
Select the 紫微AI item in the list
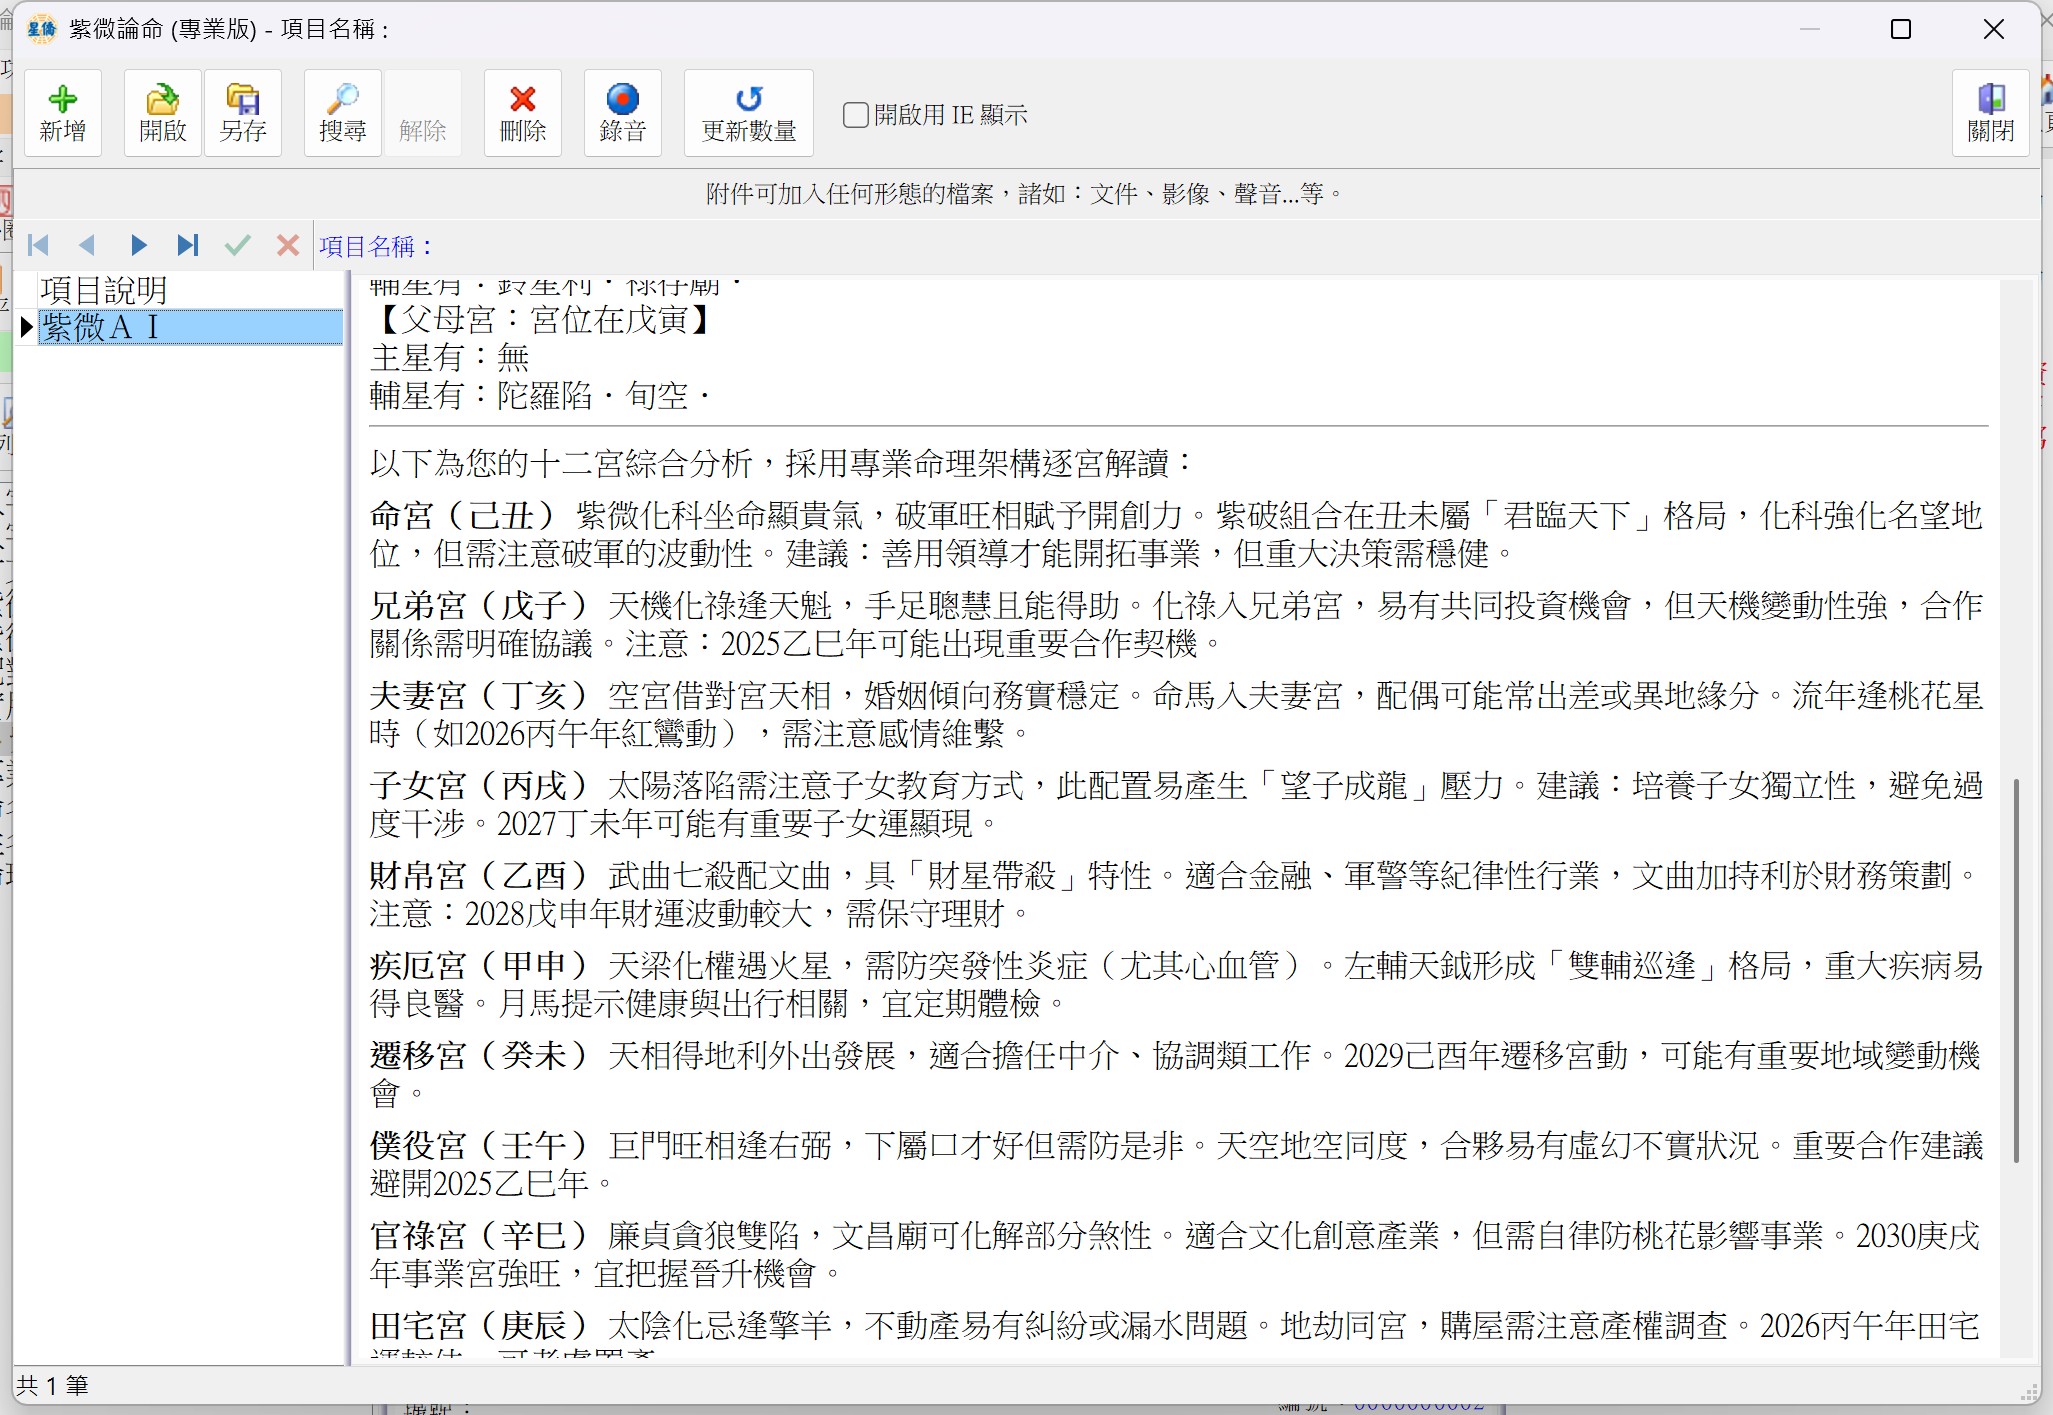click(x=190, y=327)
